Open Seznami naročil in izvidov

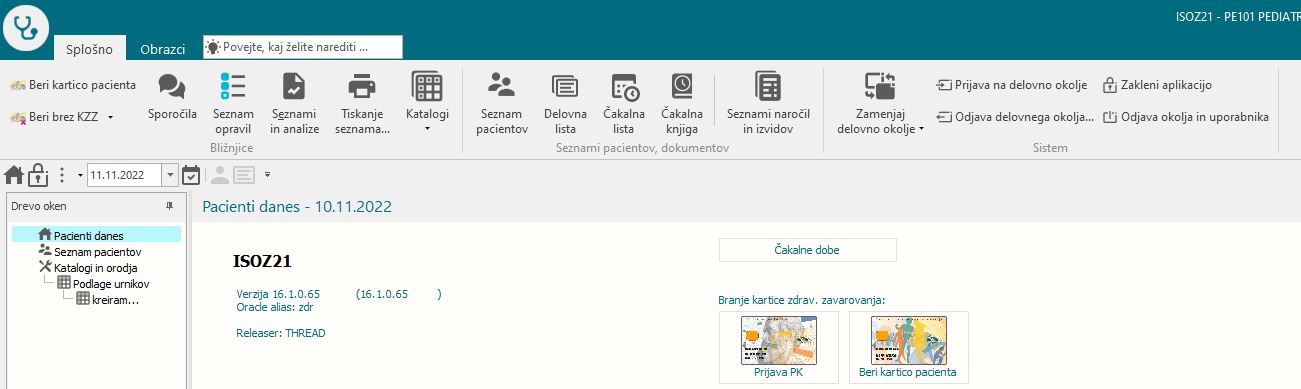767,104
